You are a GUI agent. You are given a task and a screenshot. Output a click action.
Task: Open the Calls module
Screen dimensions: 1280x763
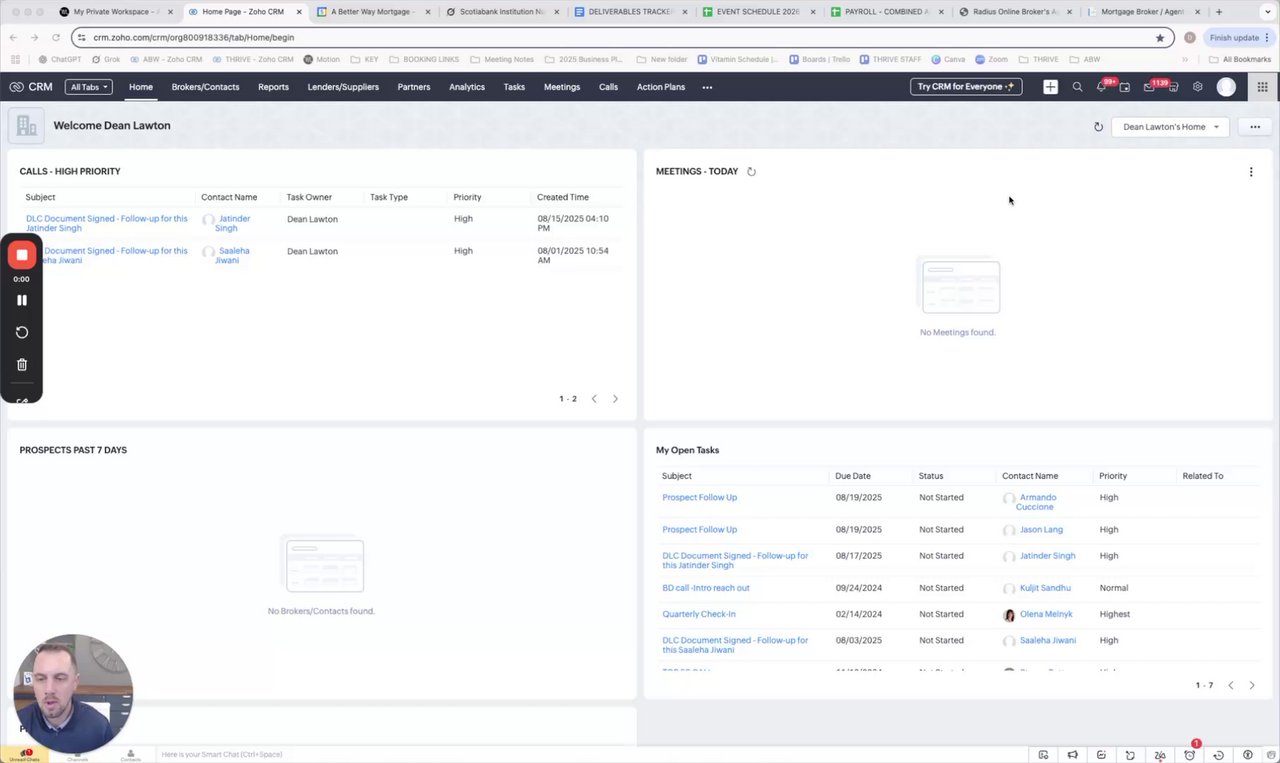point(608,87)
